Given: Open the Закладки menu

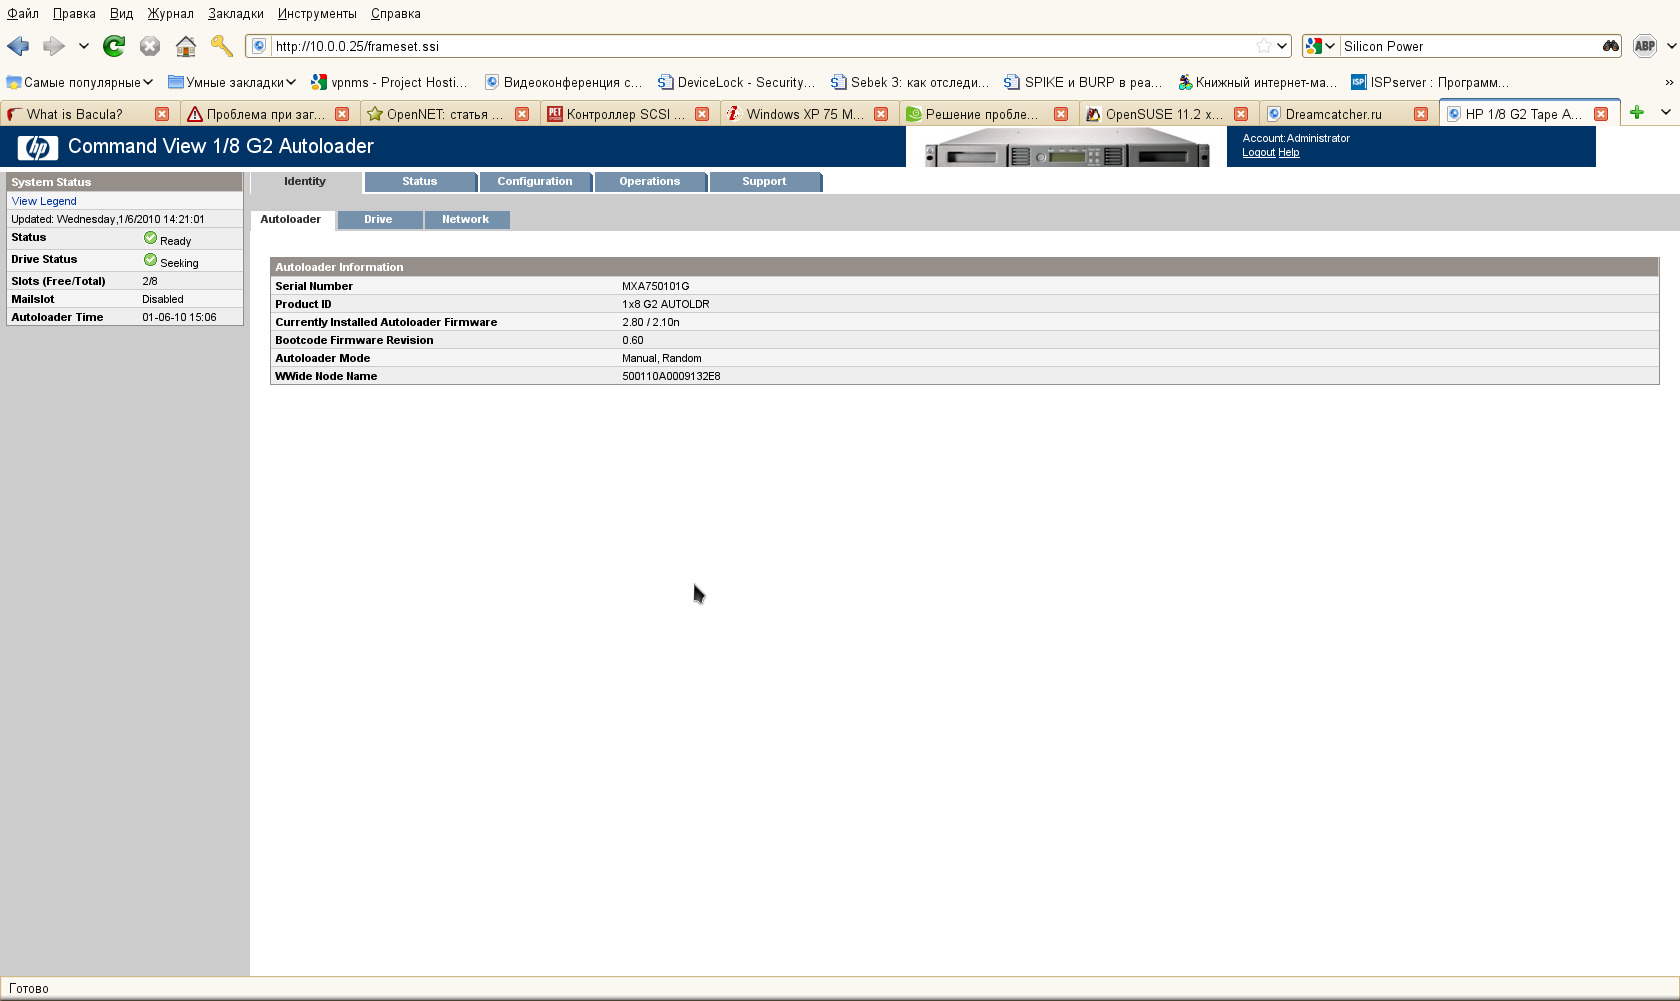Looking at the screenshot, I should coord(235,14).
